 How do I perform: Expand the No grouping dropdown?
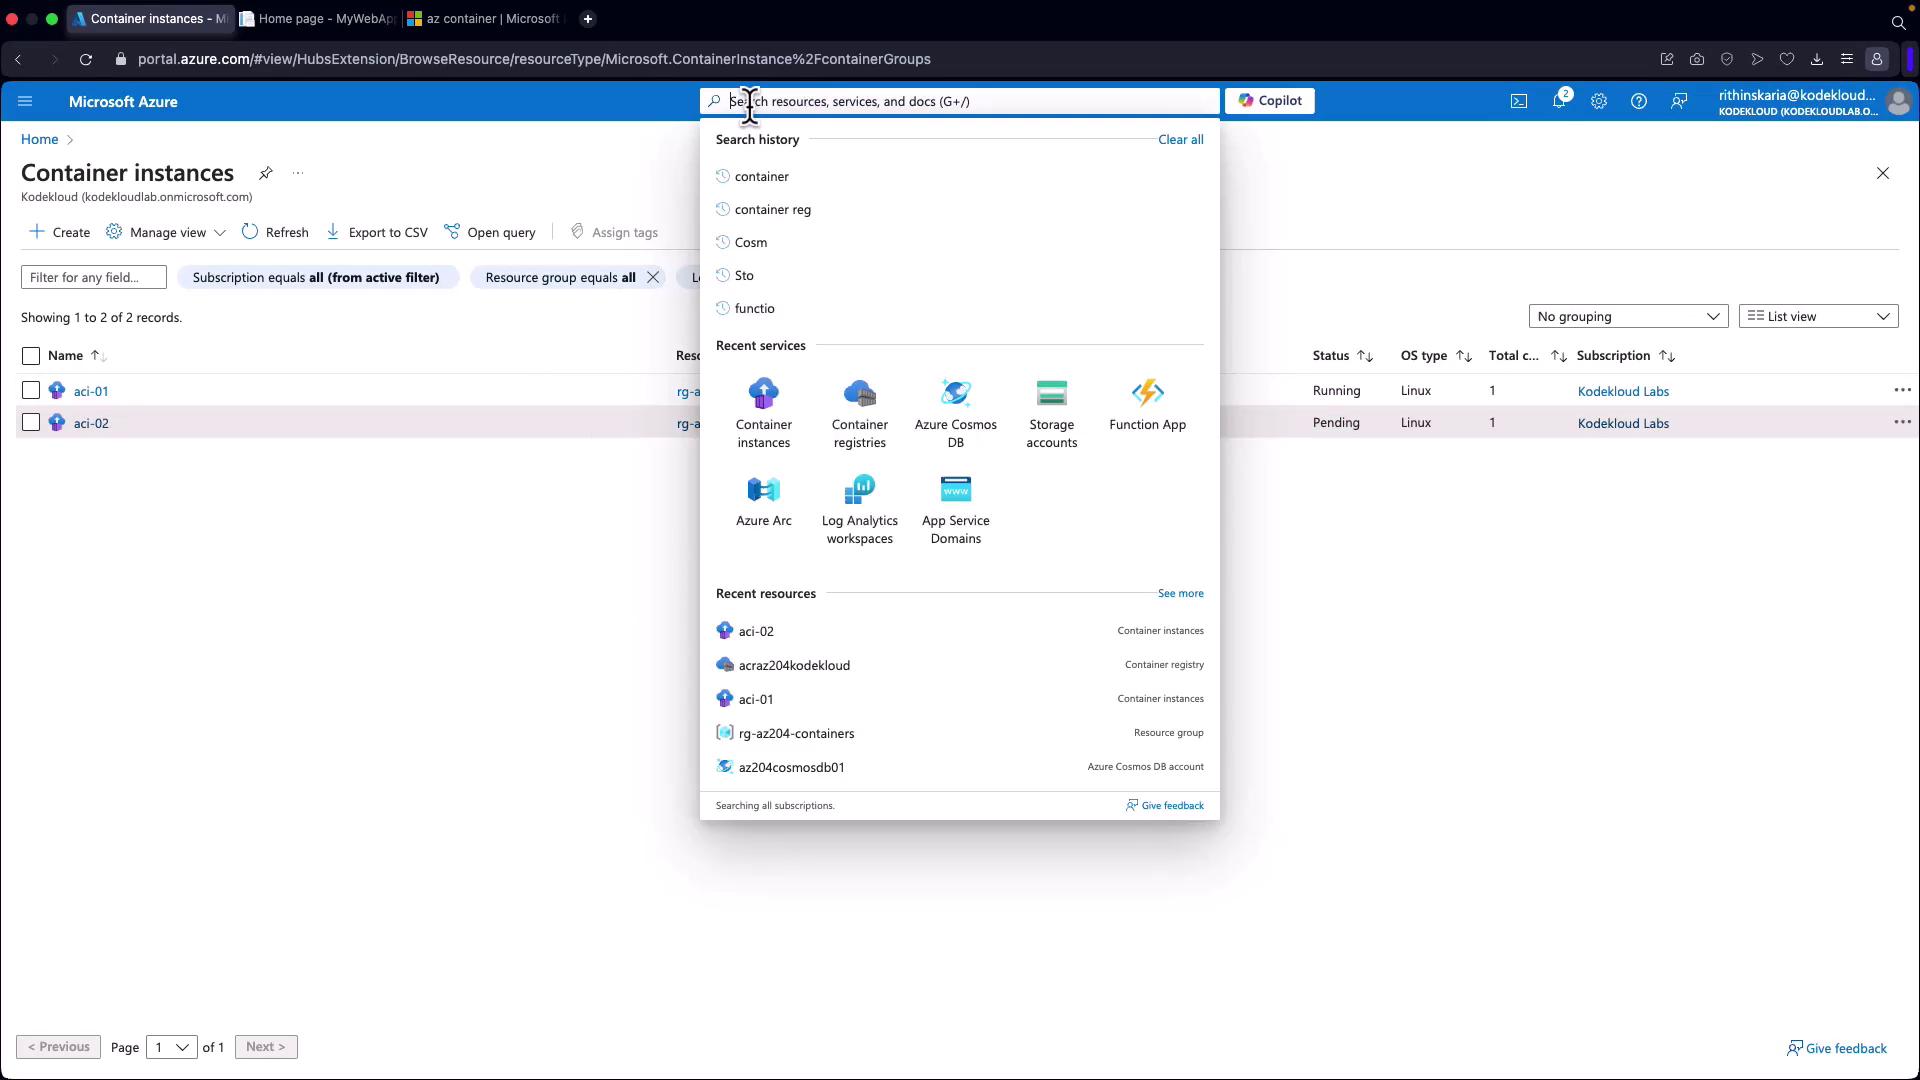(1628, 317)
